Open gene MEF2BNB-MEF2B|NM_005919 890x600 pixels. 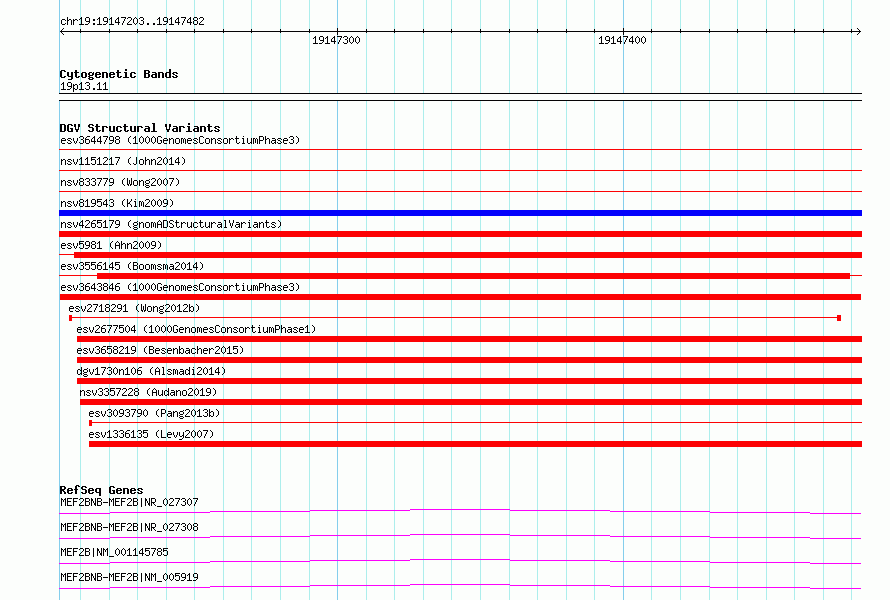pos(129,577)
